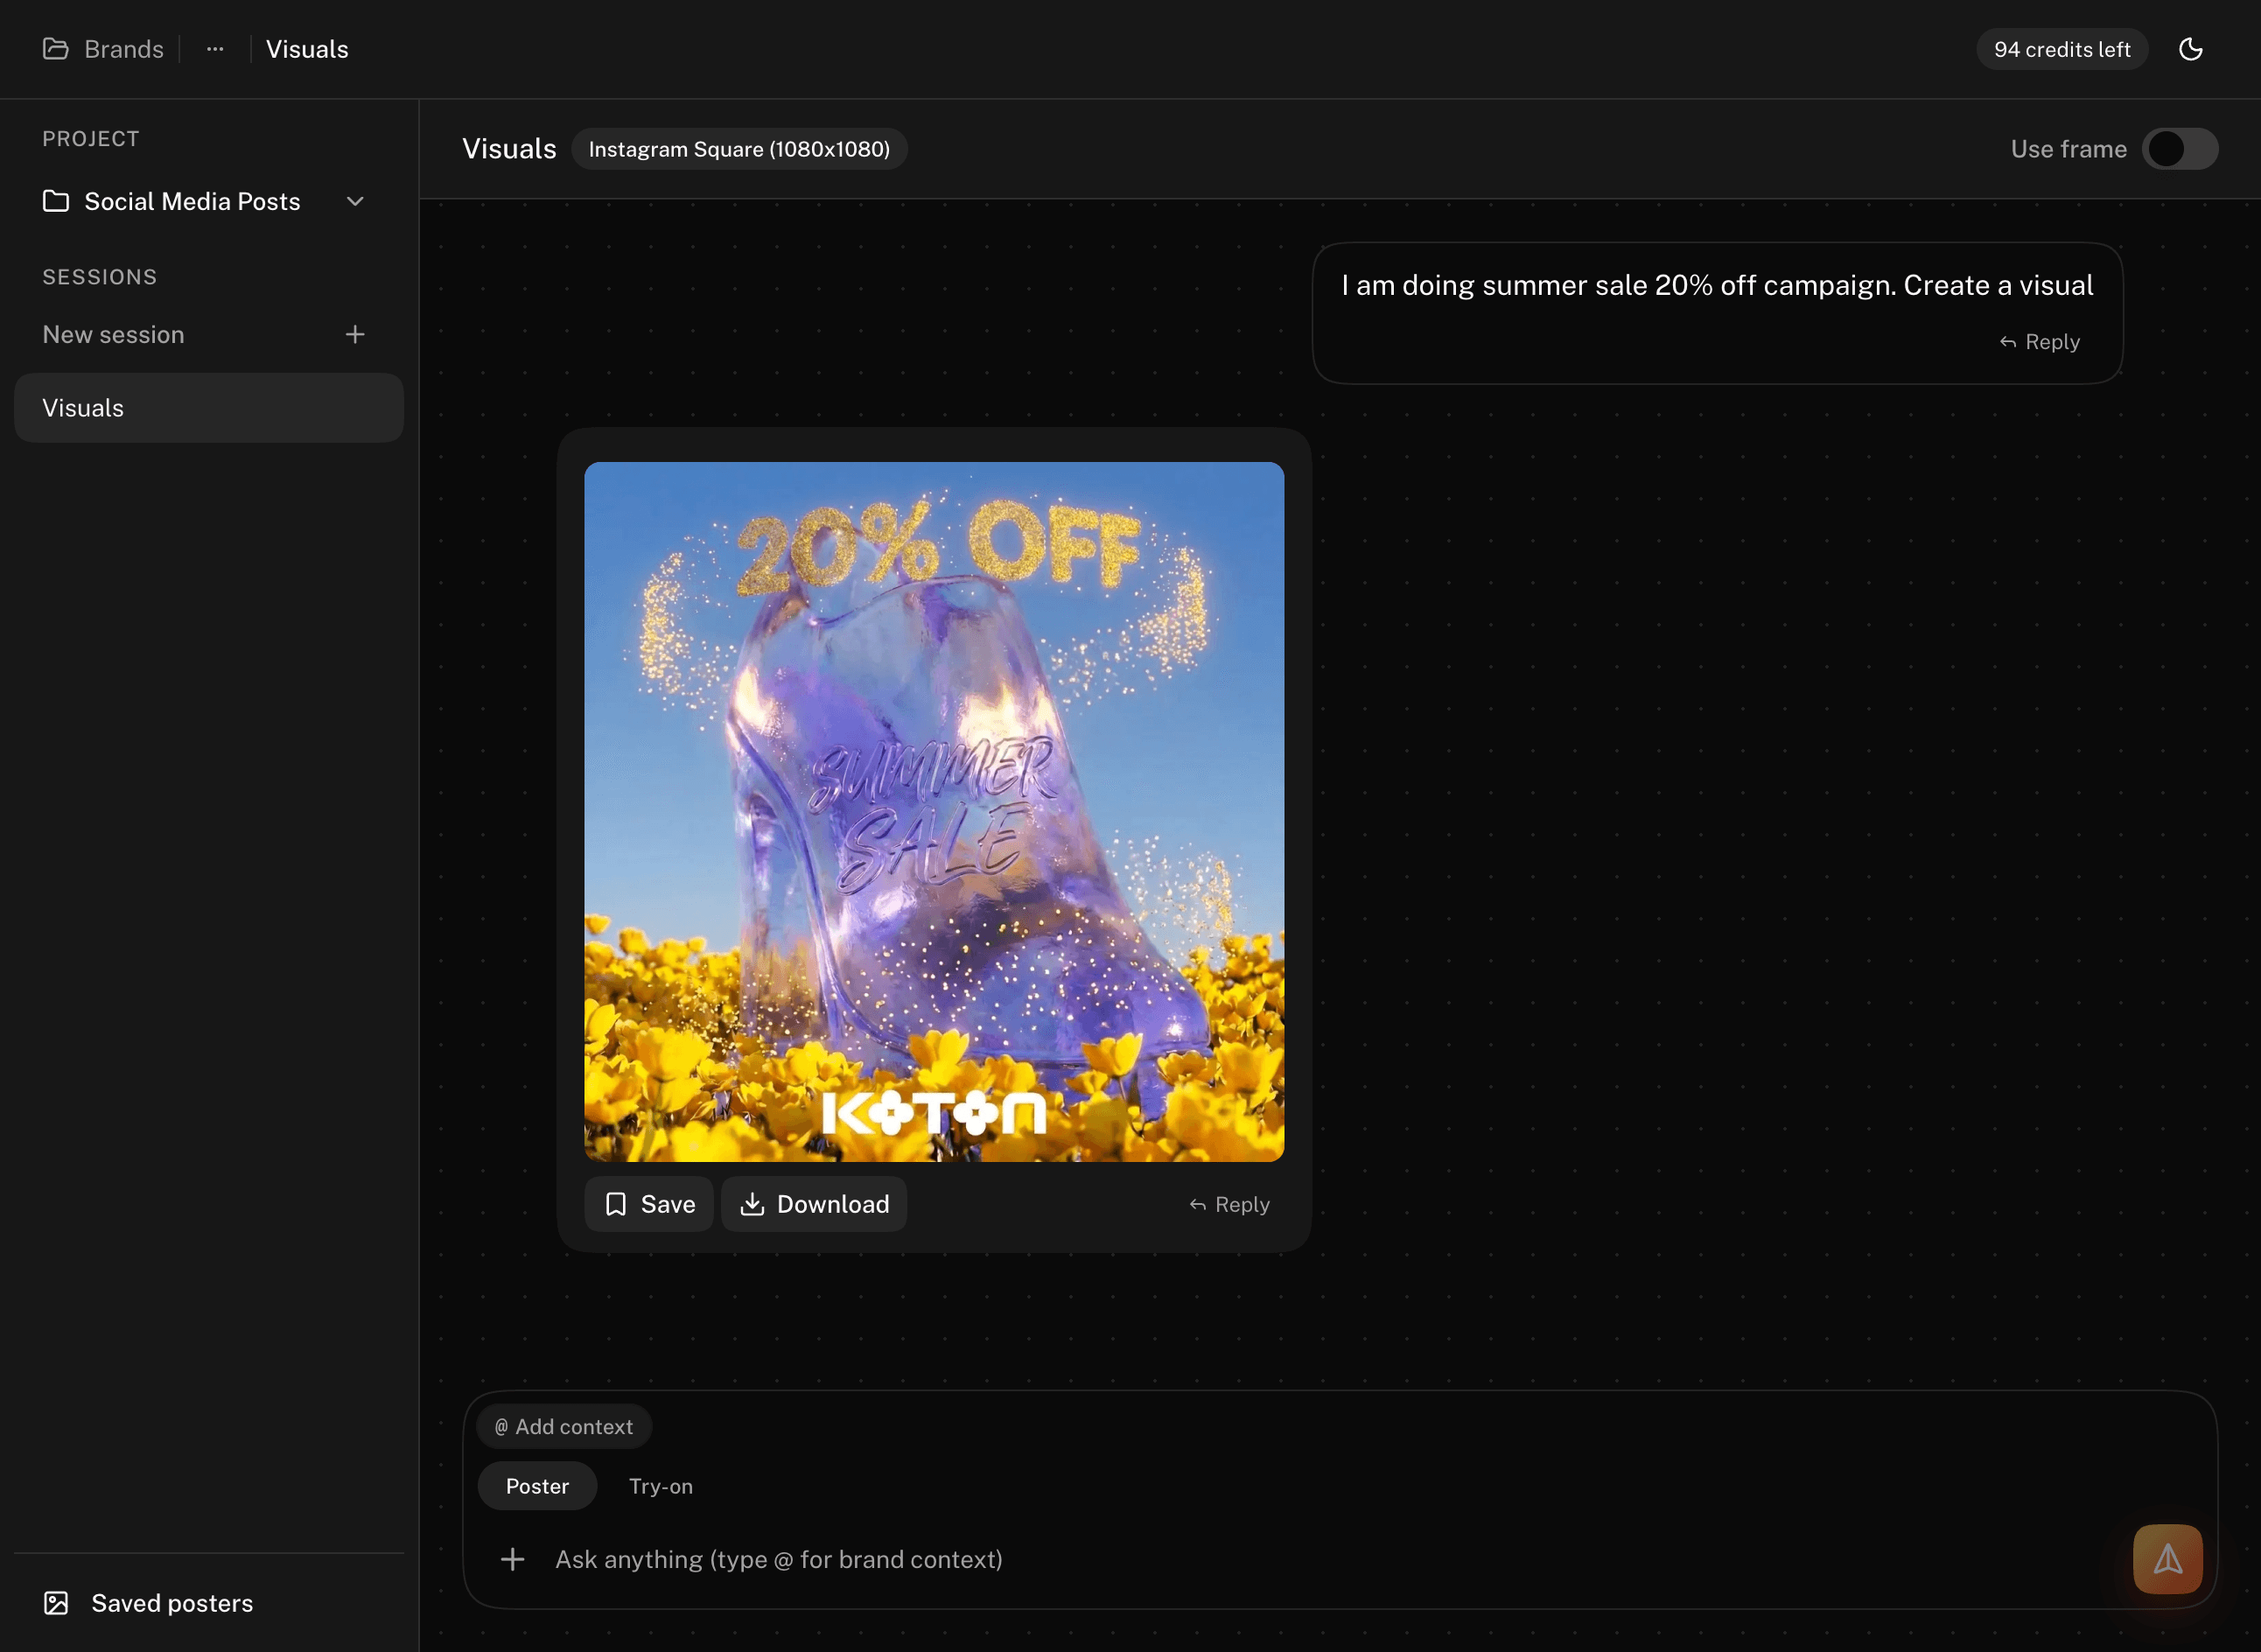Viewport: 2261px width, 1652px height.
Task: Click the Instagram Square (1080x1080) format badge
Action: tap(739, 149)
